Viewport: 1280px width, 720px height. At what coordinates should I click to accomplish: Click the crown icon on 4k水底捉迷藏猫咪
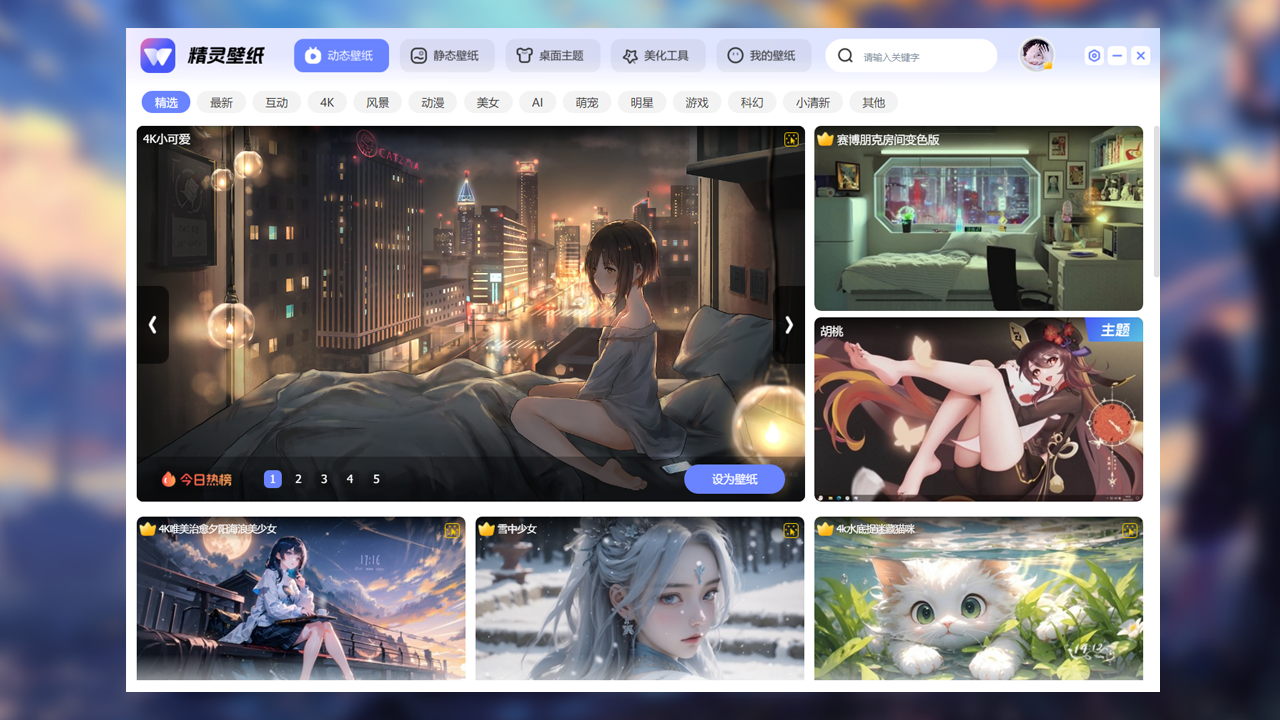point(826,529)
